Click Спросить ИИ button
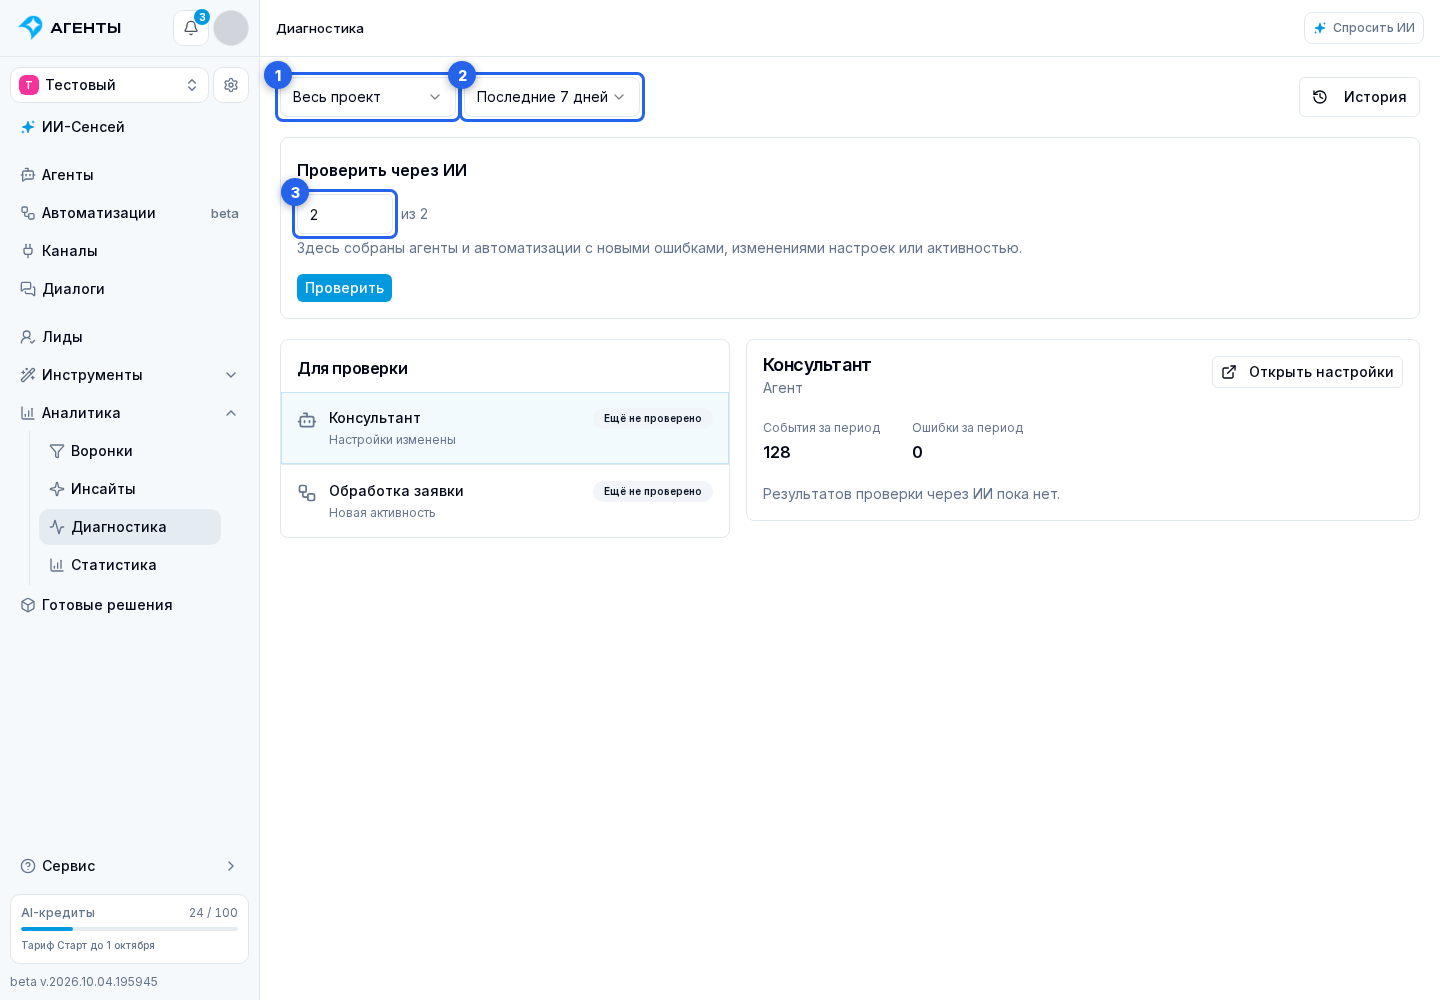Screen dimensions: 1440x1000 [1364, 28]
